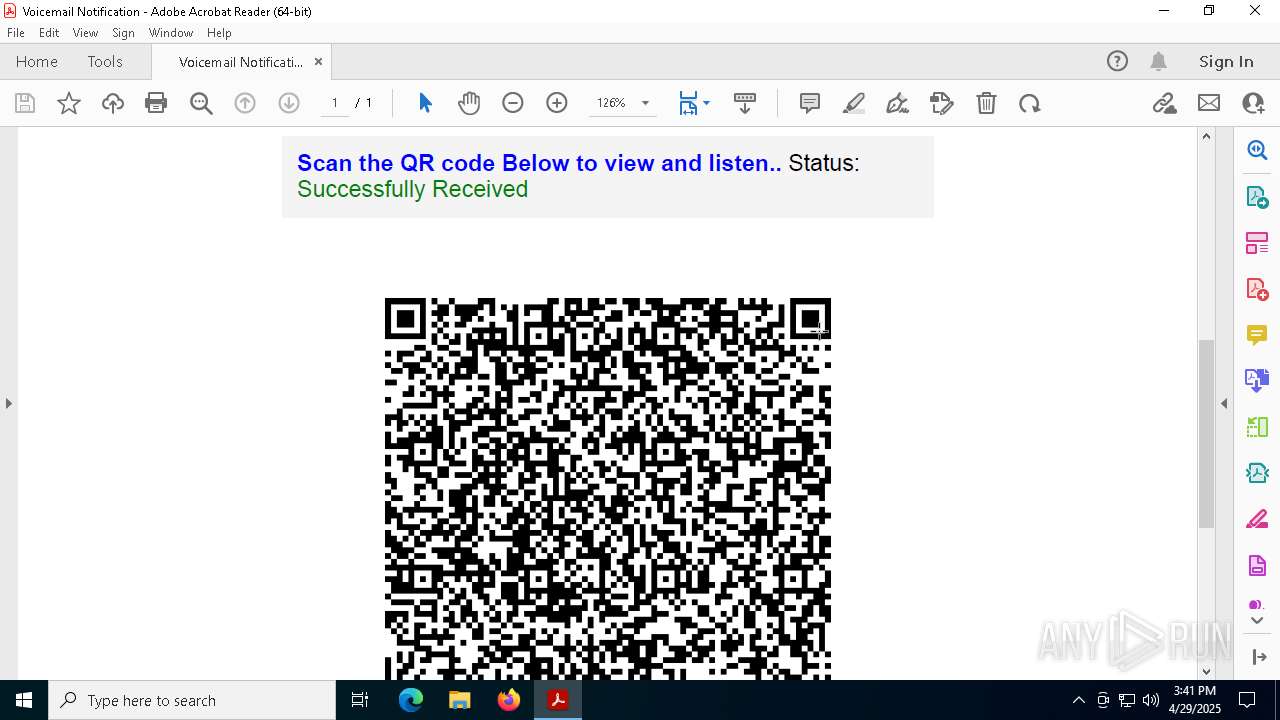
Task: Bookmark the file with the star icon
Action: click(69, 103)
